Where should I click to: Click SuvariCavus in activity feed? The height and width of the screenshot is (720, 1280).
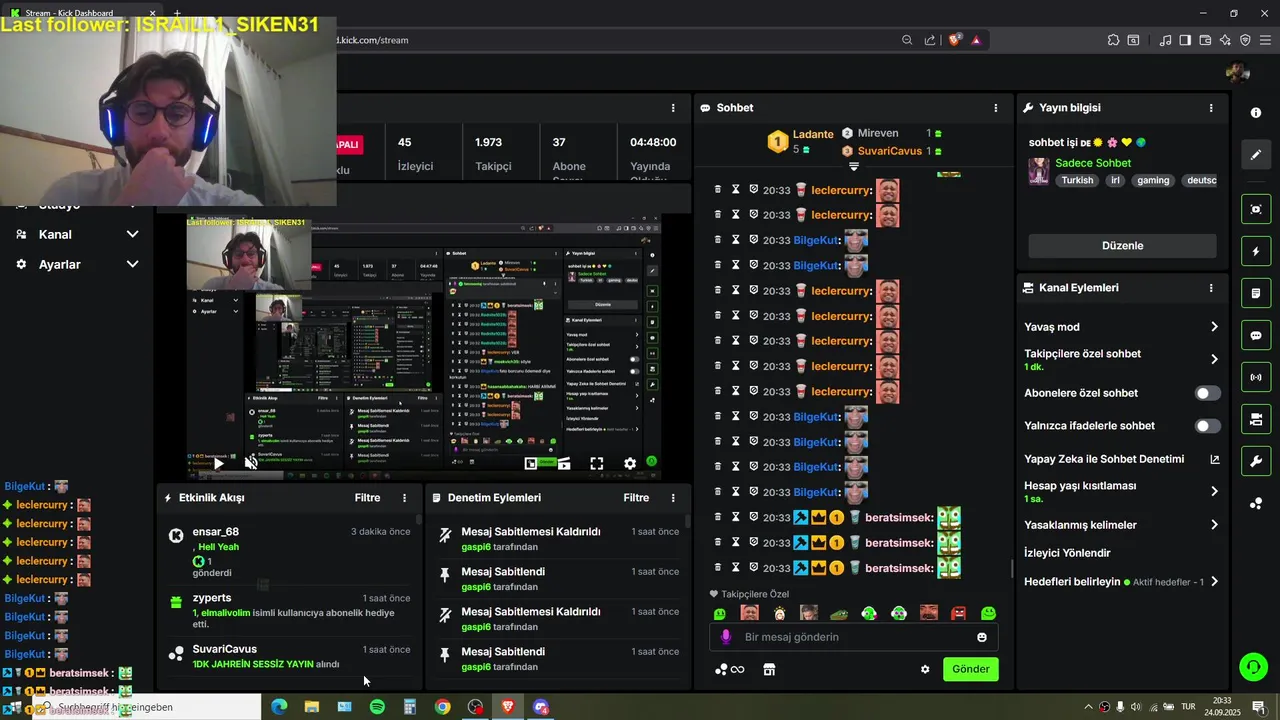224,649
